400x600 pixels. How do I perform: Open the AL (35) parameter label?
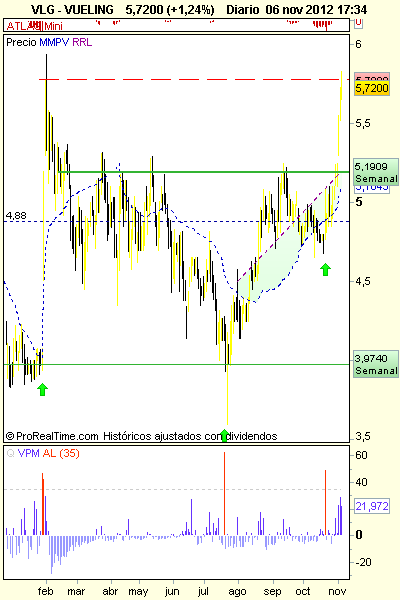[61, 453]
